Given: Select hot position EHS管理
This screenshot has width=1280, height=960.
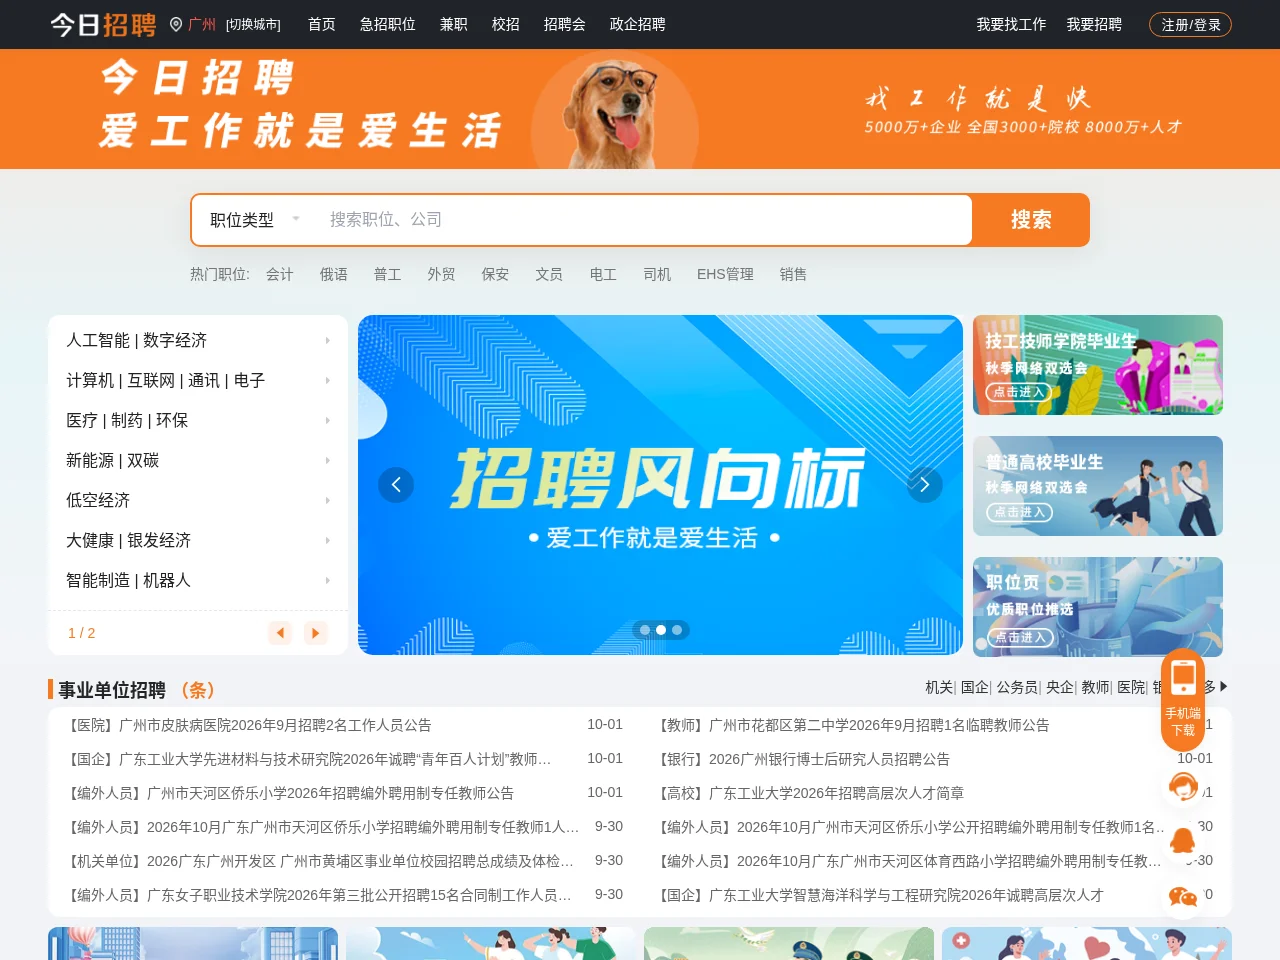Looking at the screenshot, I should pos(726,274).
